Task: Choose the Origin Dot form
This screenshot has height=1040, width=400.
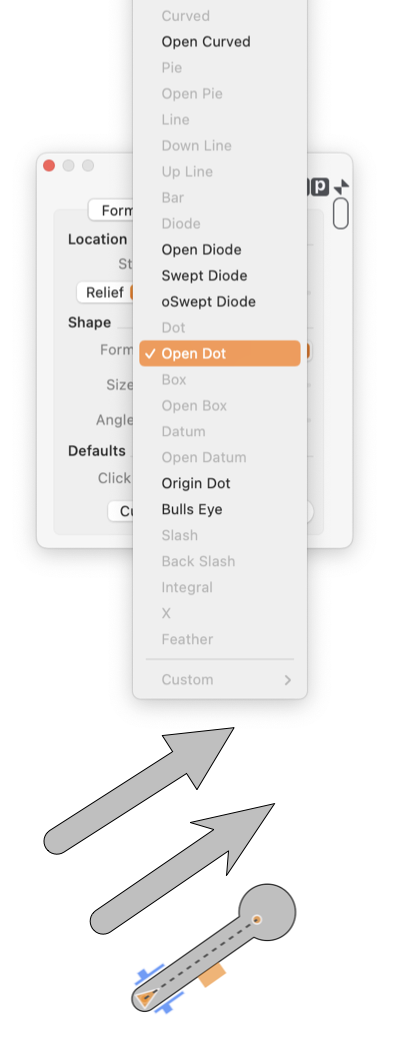Action: pyautogui.click(x=196, y=484)
